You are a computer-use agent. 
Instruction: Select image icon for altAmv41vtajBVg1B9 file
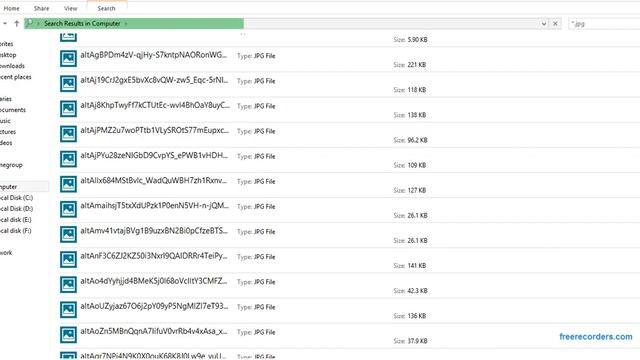pyautogui.click(x=68, y=234)
